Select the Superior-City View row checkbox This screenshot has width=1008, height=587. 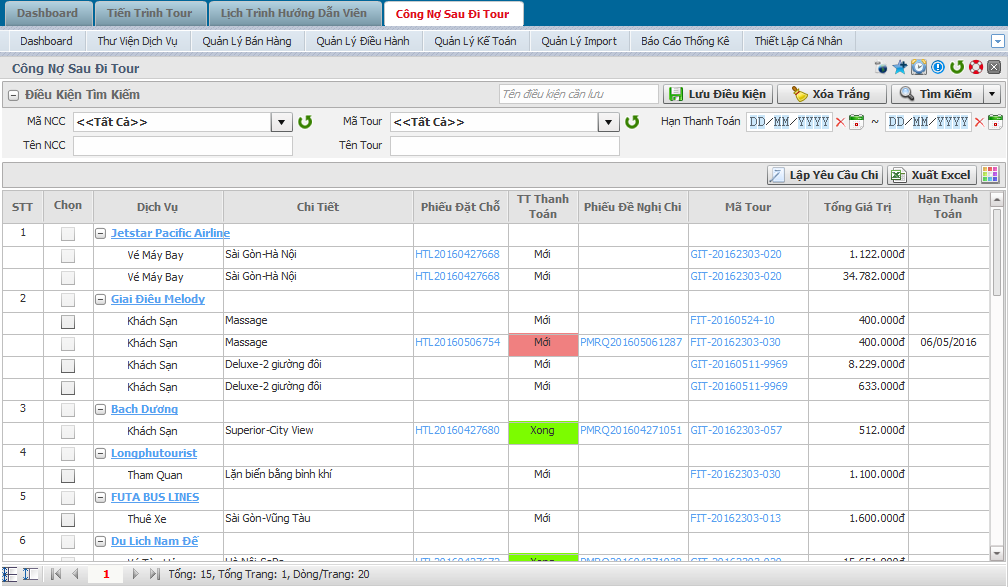click(67, 432)
